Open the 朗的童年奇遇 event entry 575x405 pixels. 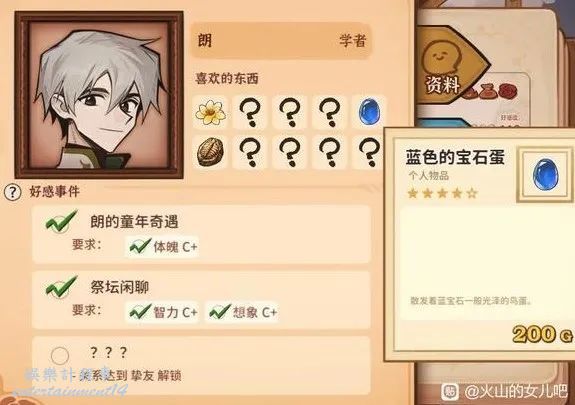[201, 234]
